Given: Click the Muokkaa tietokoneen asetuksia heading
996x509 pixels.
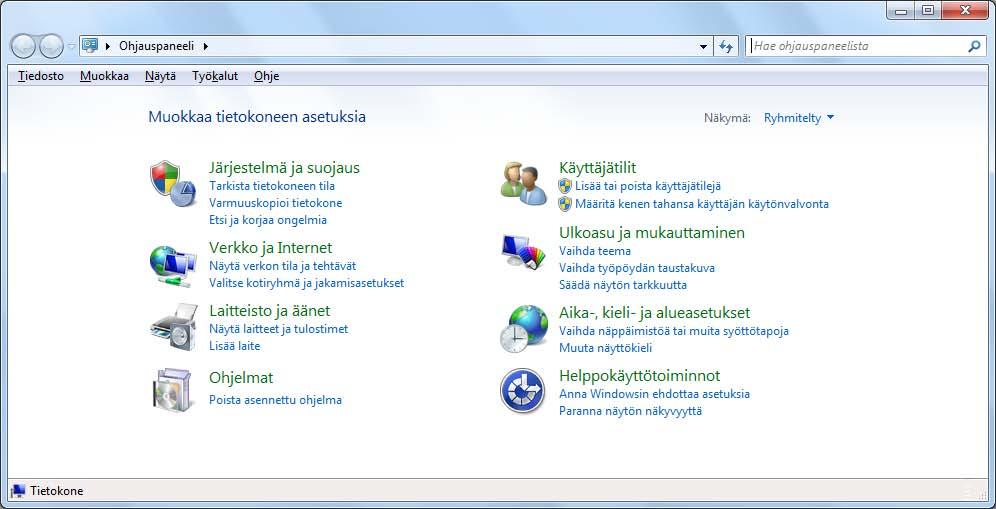Looking at the screenshot, I should tap(257, 117).
